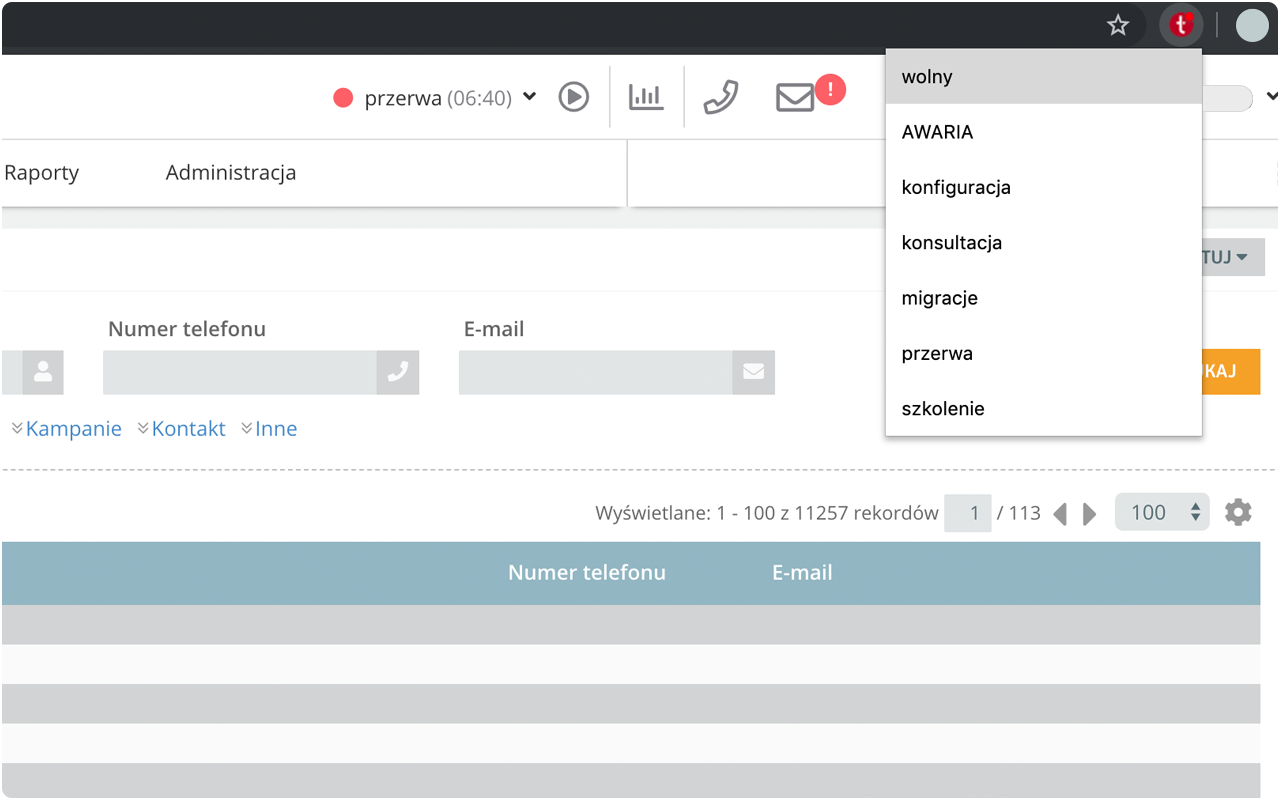Screen dimensions: 1280x800
Task: Select the wolny status option
Action: (x=1043, y=77)
